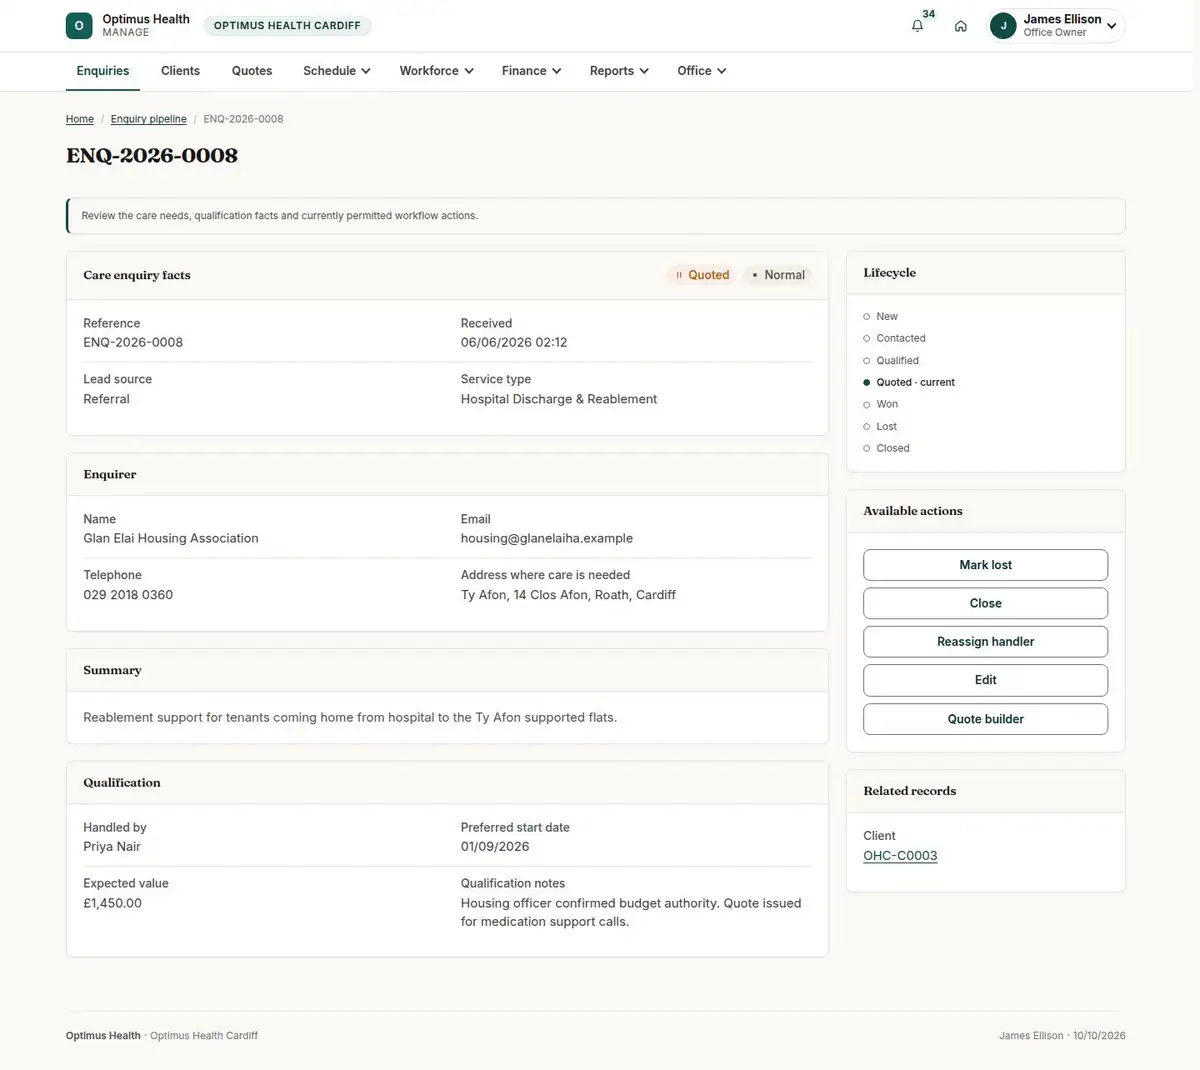Expand the Finance menu
1200x1070 pixels.
click(531, 71)
